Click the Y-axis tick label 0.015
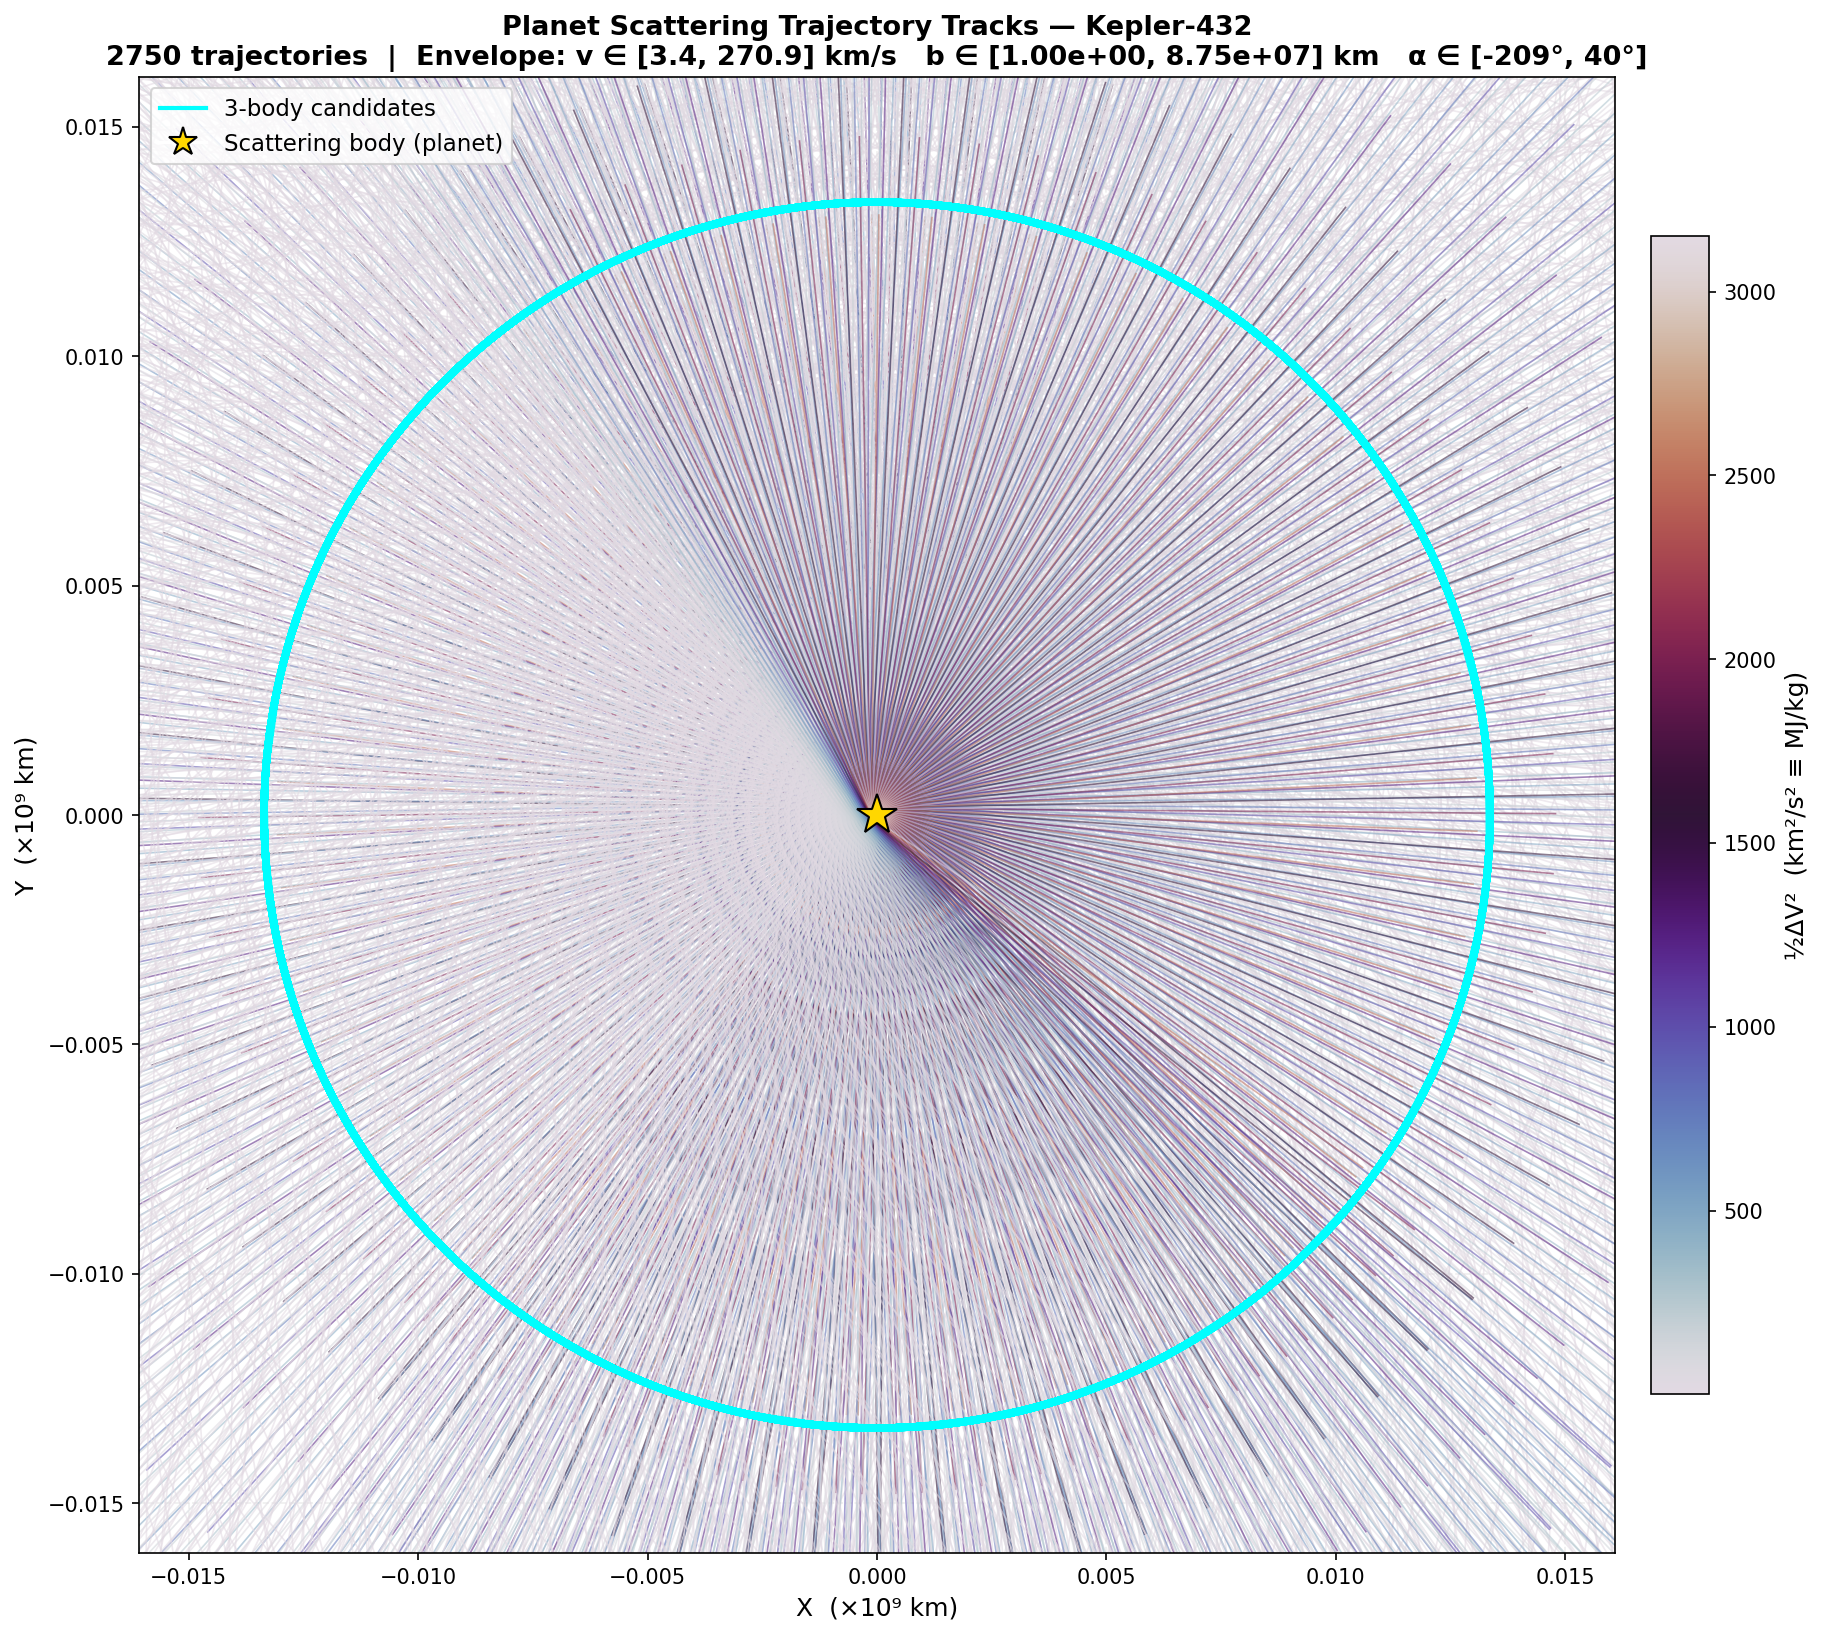 point(94,127)
